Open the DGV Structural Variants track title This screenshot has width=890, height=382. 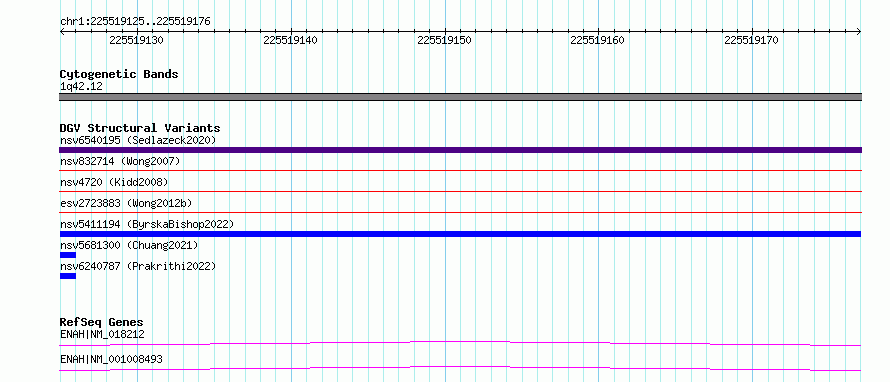(x=140, y=128)
